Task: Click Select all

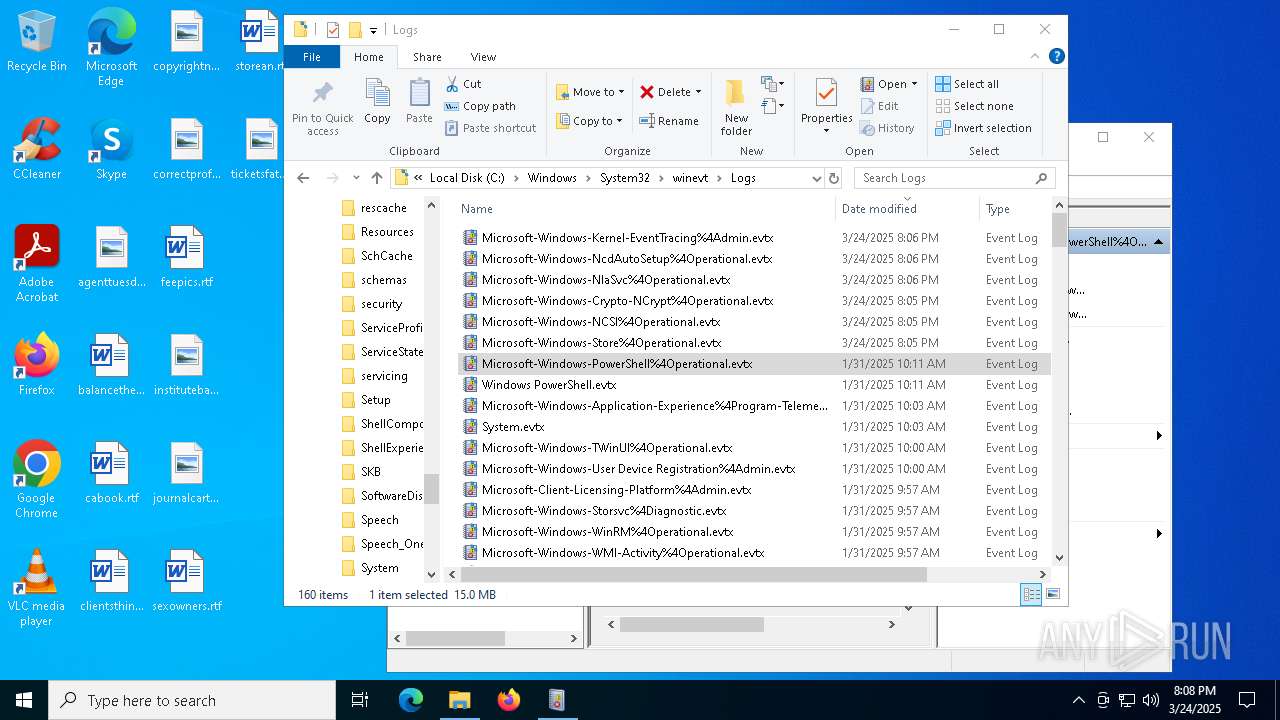Action: pyautogui.click(x=967, y=84)
